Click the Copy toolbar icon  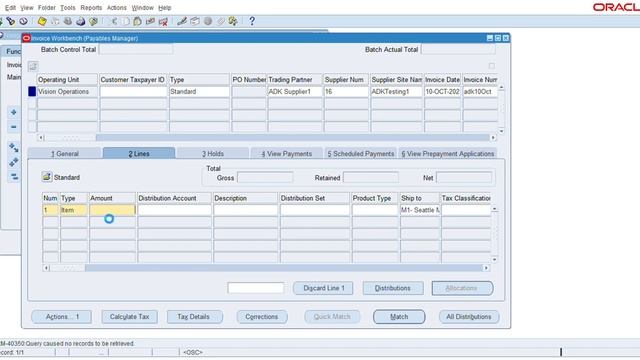coord(126,21)
